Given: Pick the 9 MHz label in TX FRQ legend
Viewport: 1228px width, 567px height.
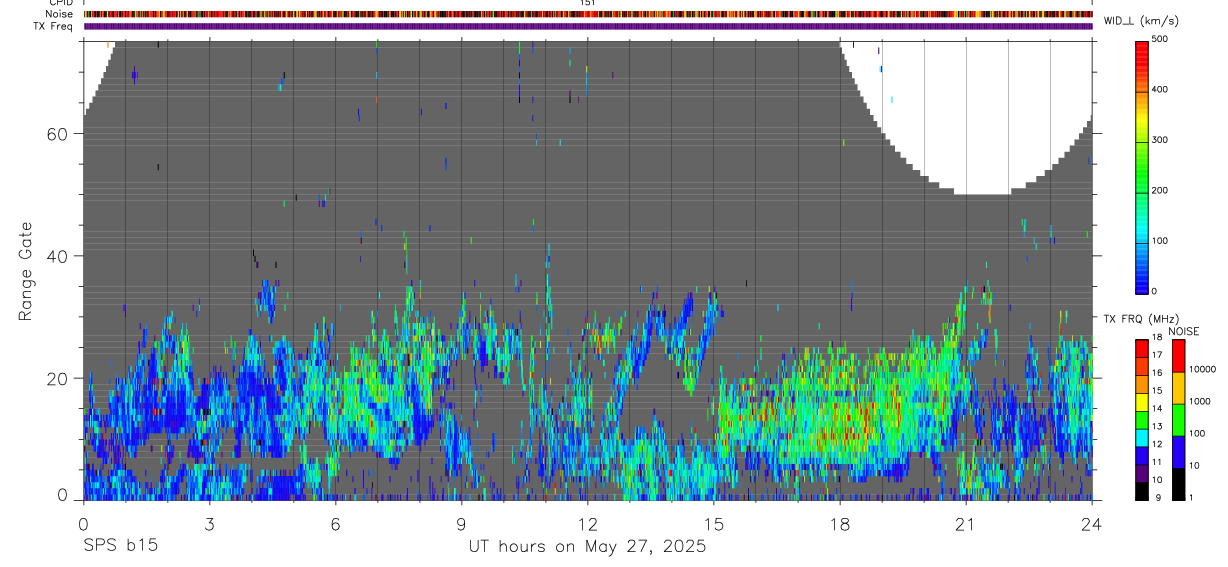Looking at the screenshot, I should pos(1158,498).
